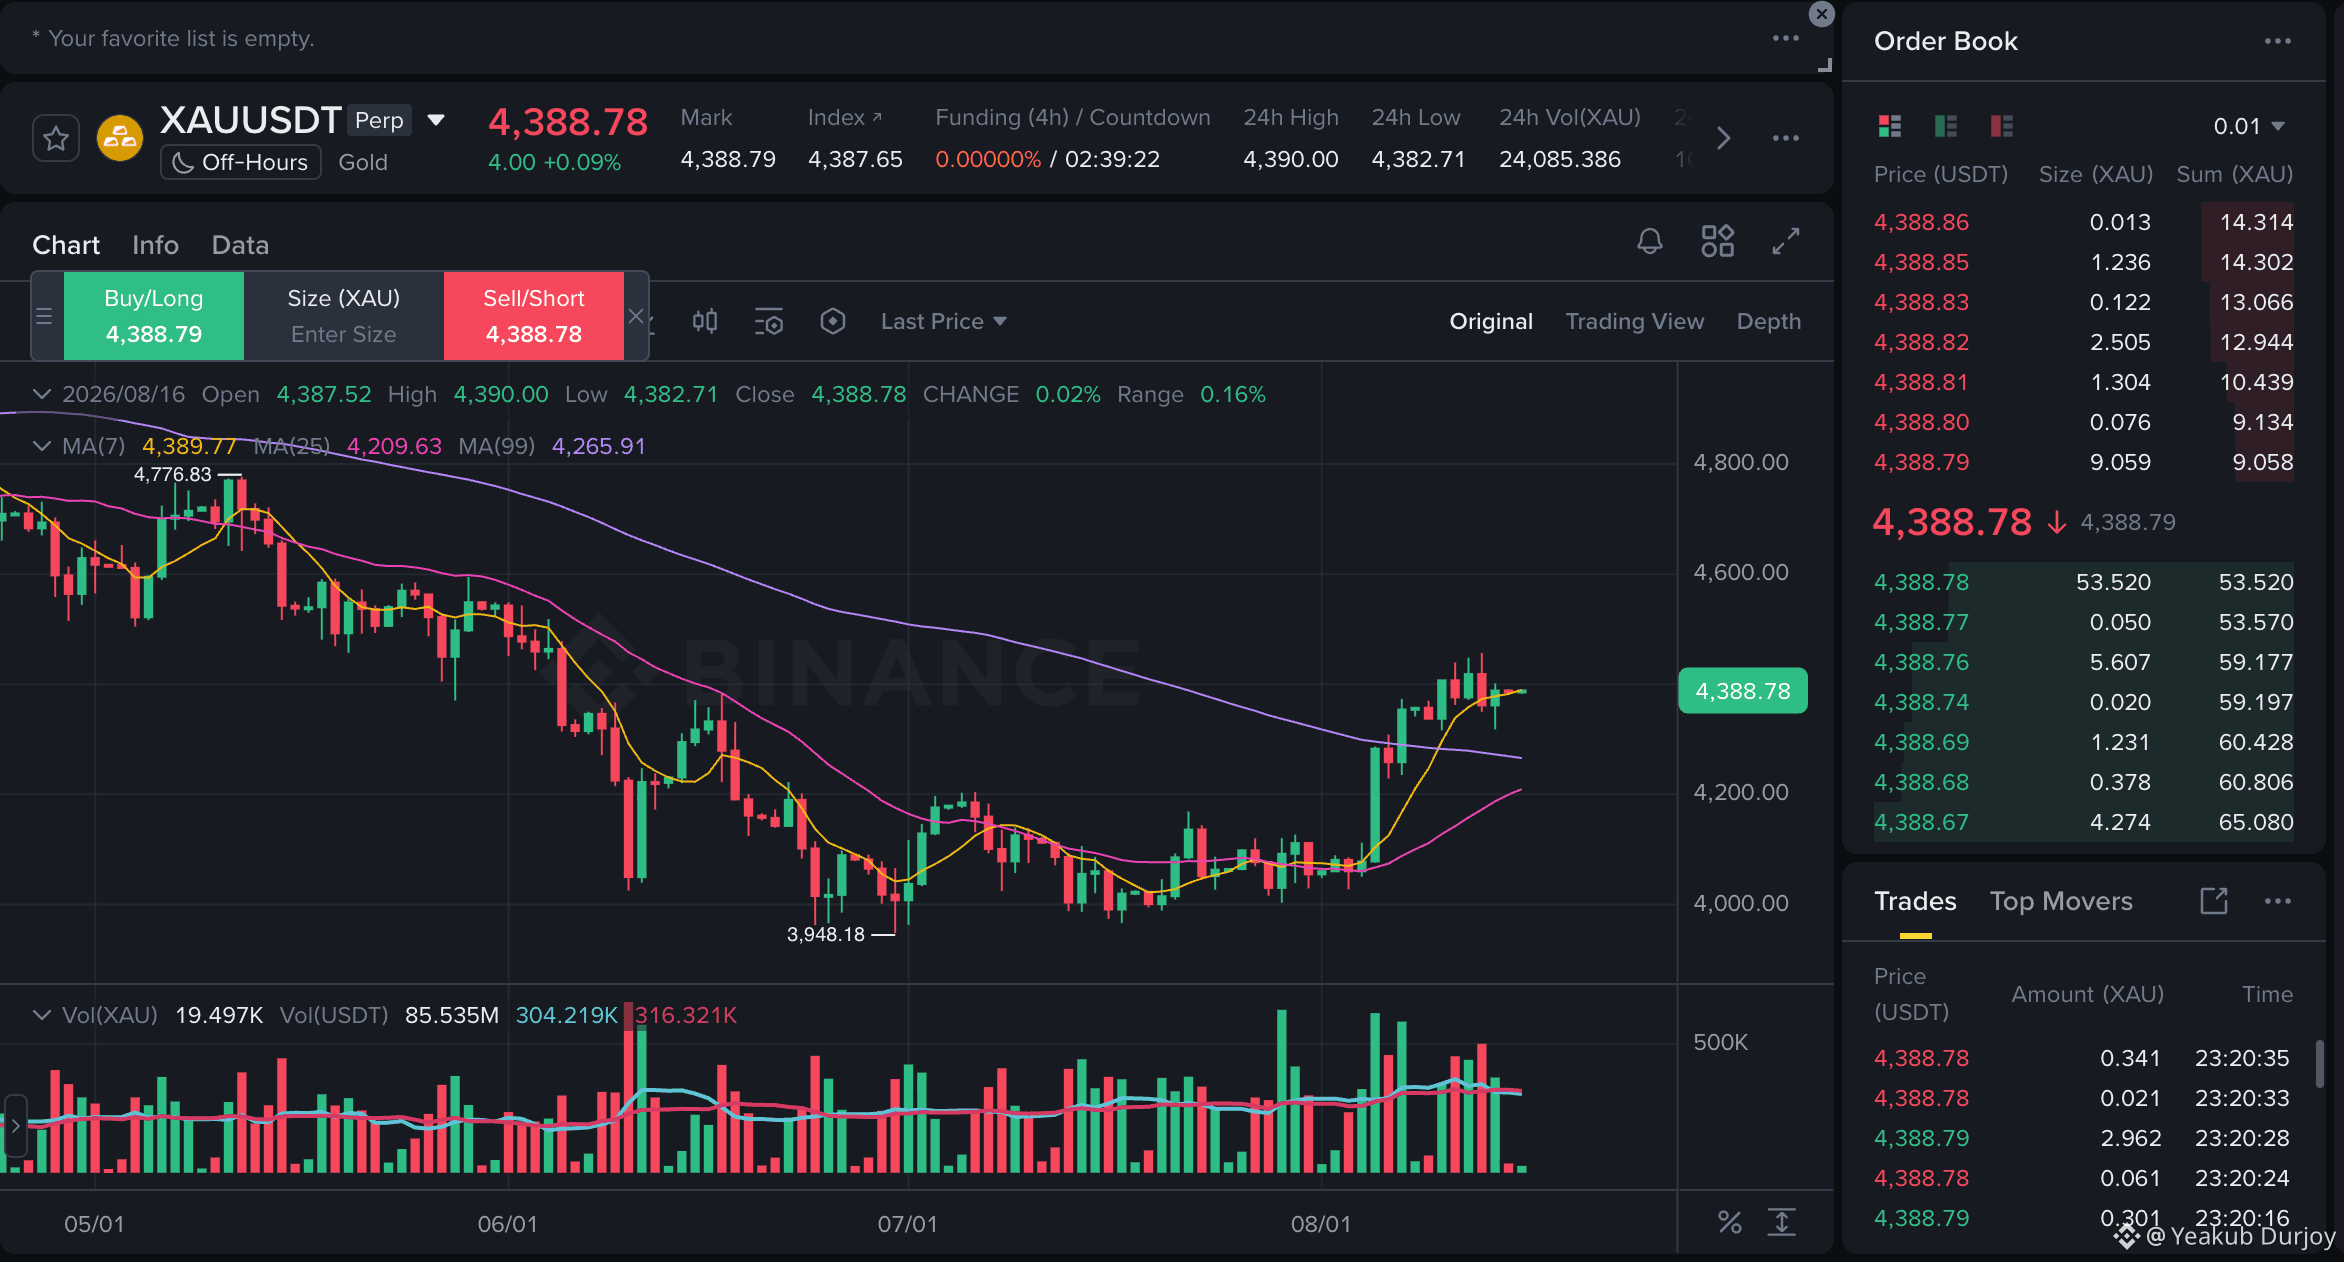Open Order Book more options menu
The image size is (2344, 1262).
click(2278, 41)
